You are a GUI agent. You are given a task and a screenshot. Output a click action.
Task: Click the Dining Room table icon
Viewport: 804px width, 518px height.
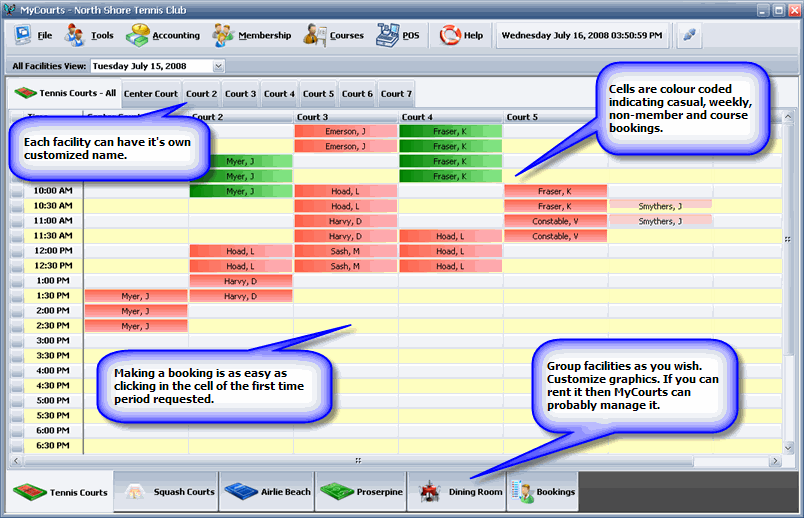pos(430,491)
